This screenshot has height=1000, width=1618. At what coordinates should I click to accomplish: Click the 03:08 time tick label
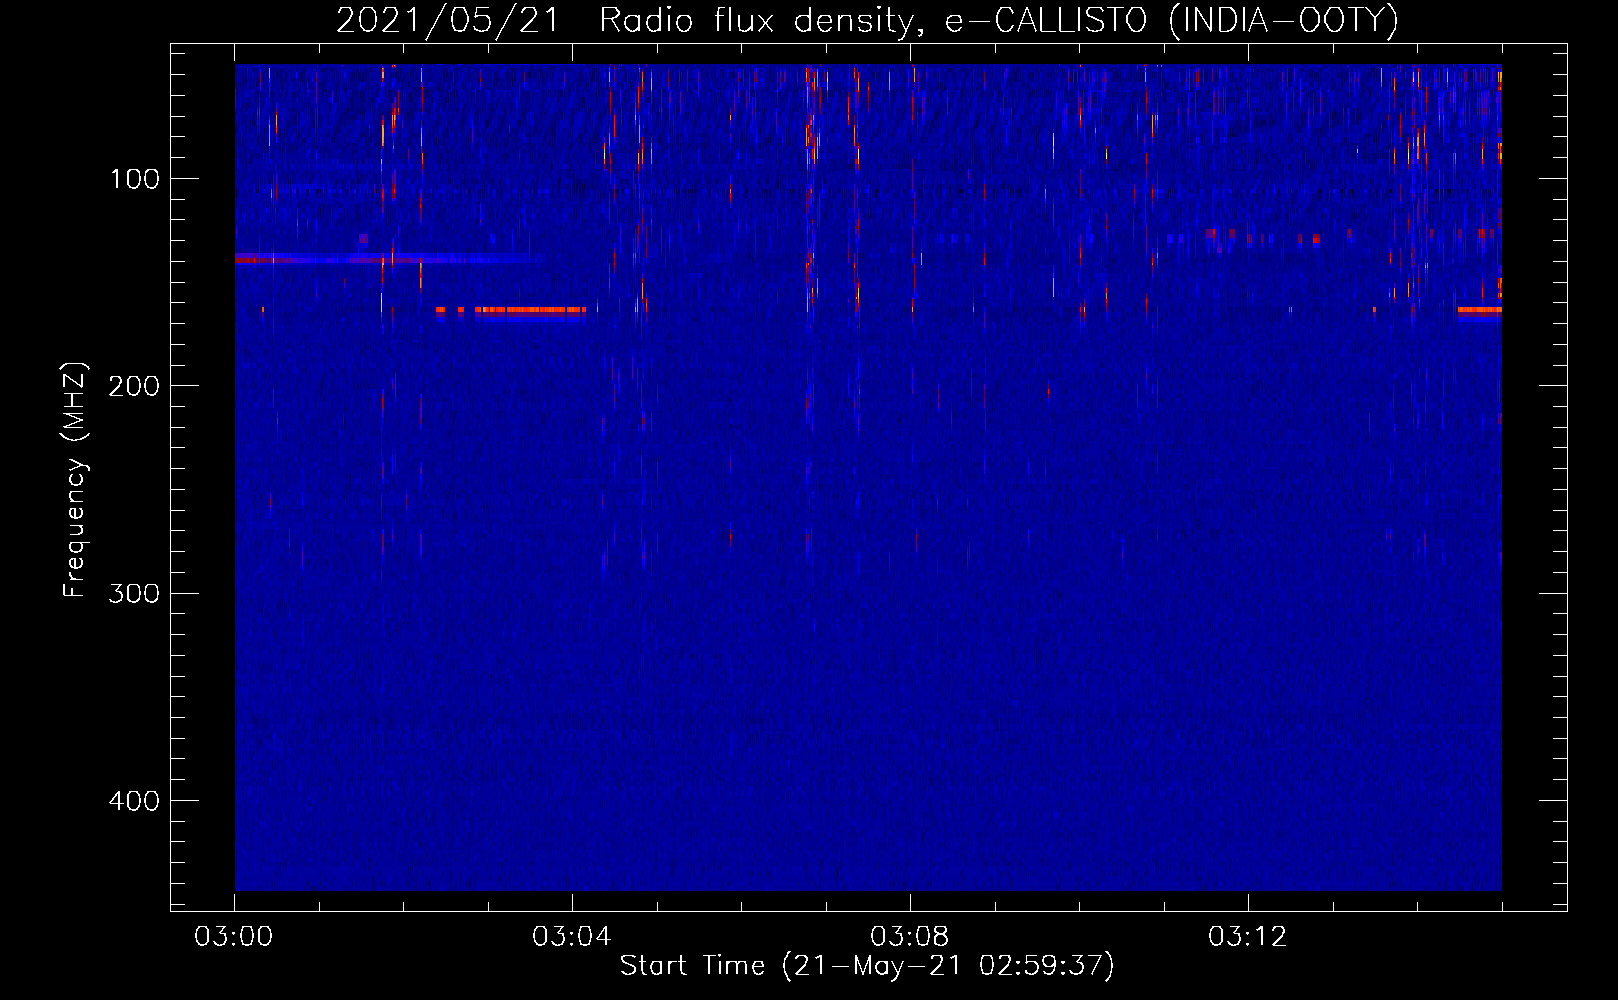click(x=909, y=937)
